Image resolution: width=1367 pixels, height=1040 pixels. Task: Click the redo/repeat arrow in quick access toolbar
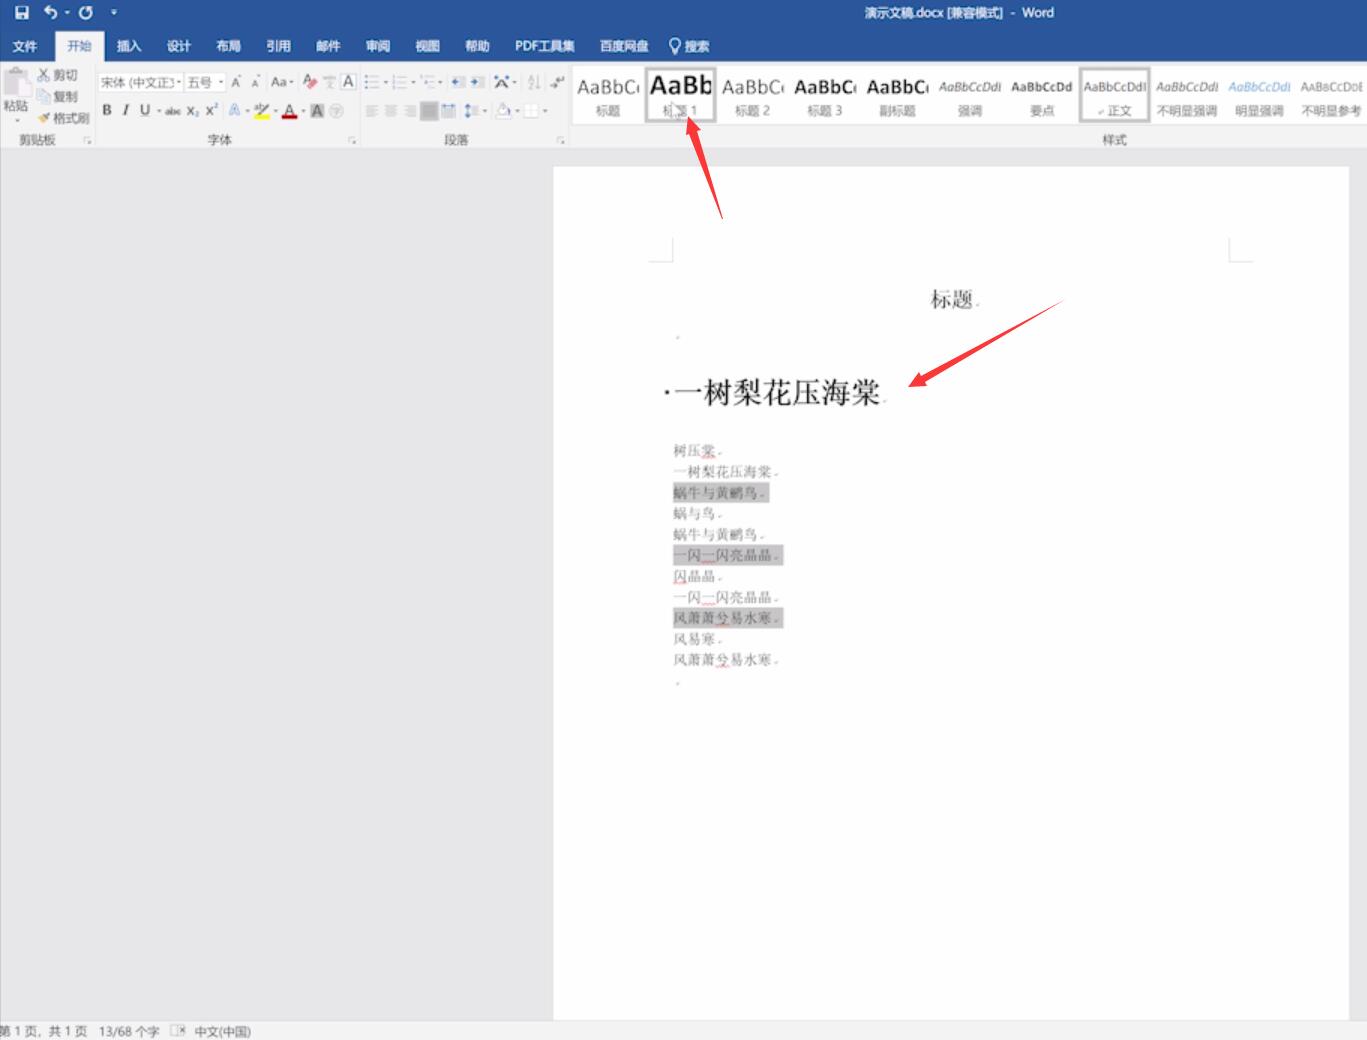[x=86, y=13]
